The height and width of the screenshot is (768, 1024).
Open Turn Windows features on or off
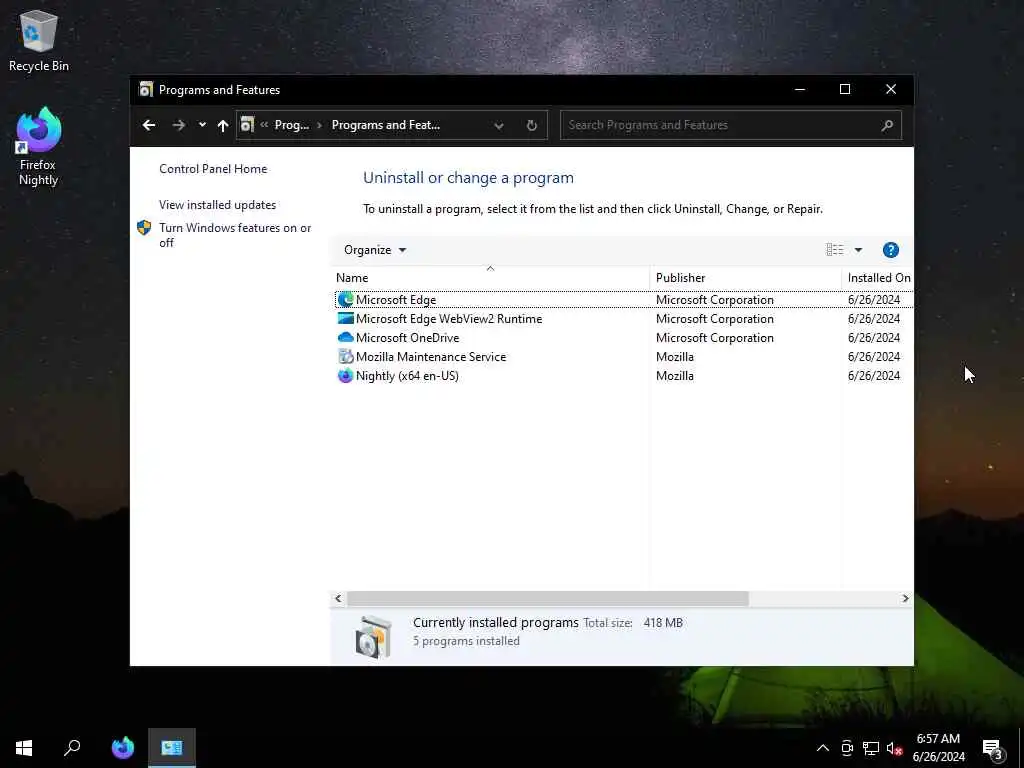tap(235, 235)
